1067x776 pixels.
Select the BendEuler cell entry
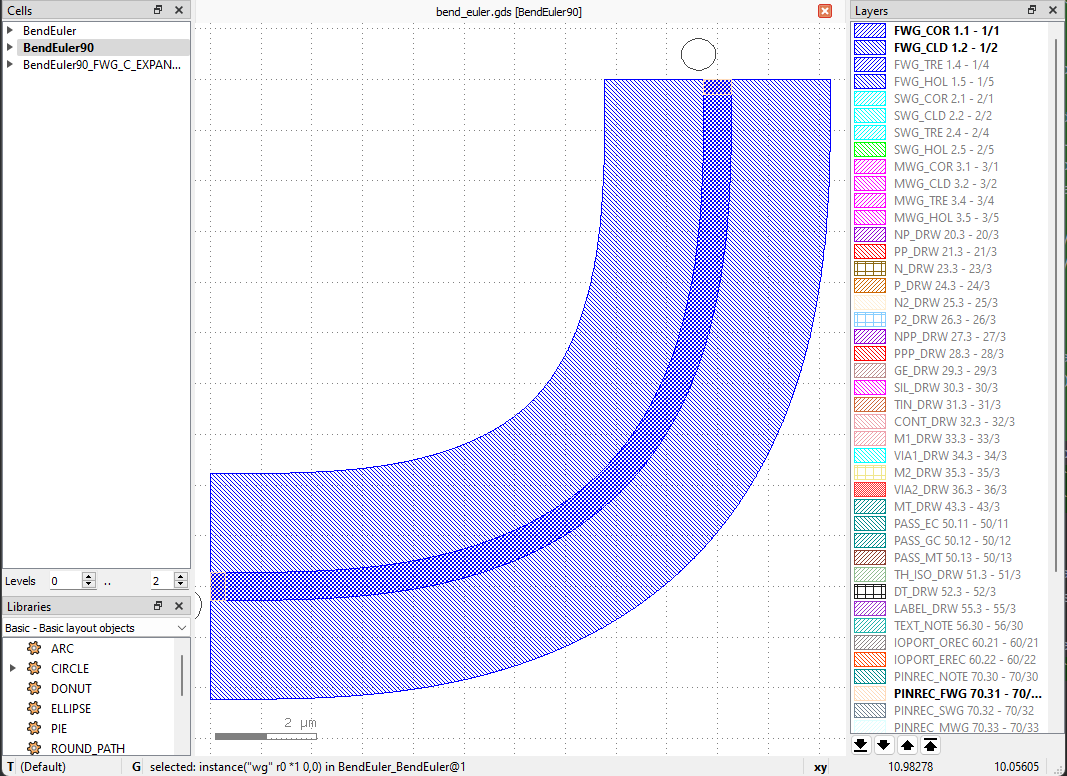(x=50, y=31)
